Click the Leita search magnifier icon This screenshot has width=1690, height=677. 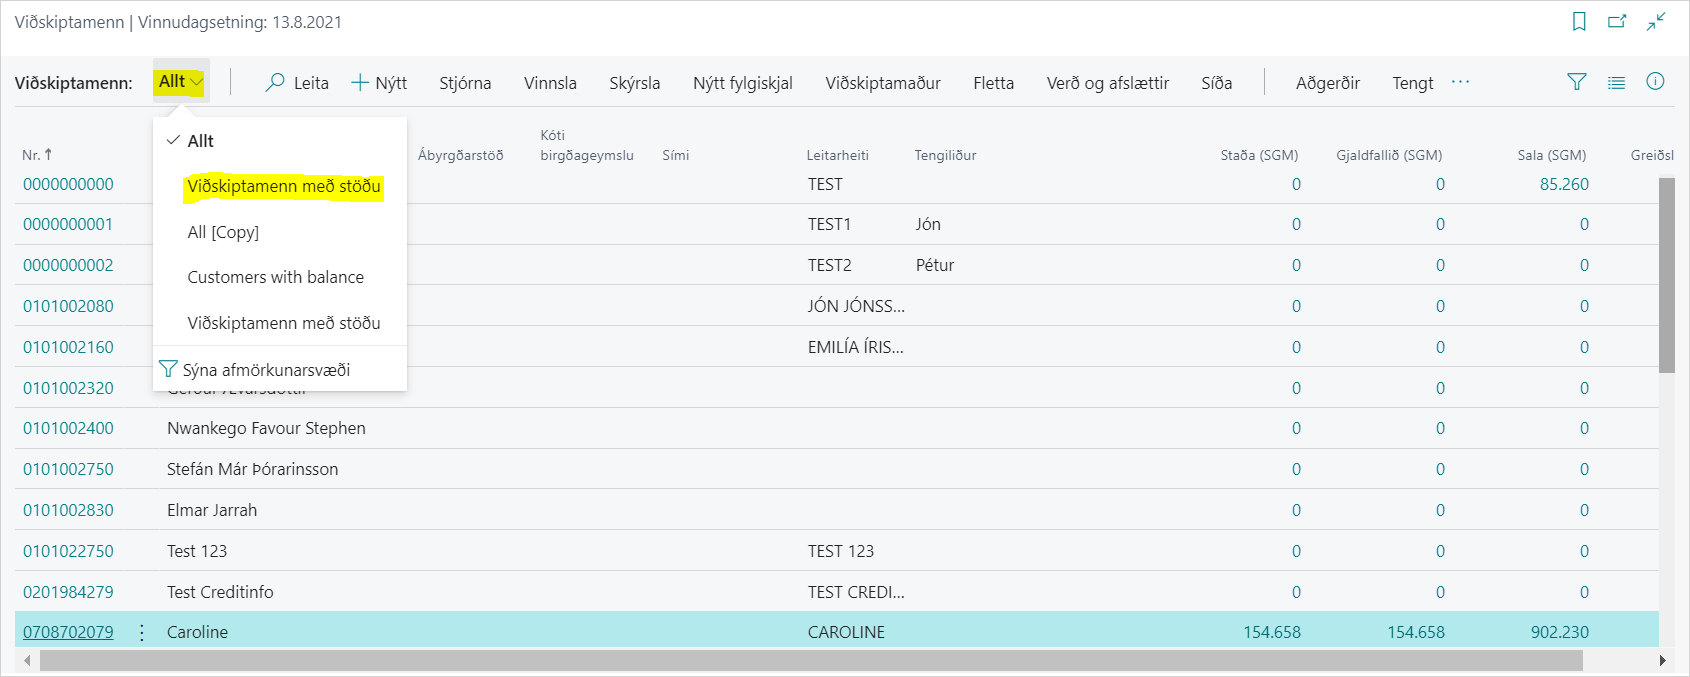coord(275,83)
